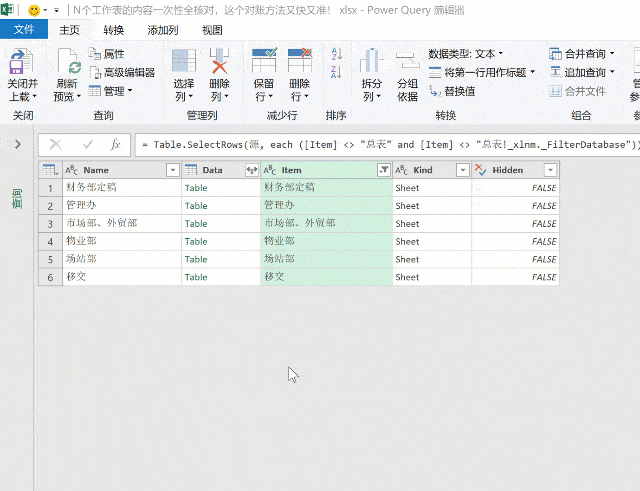Click the Hidden column header
The image size is (640, 491).
click(515, 170)
